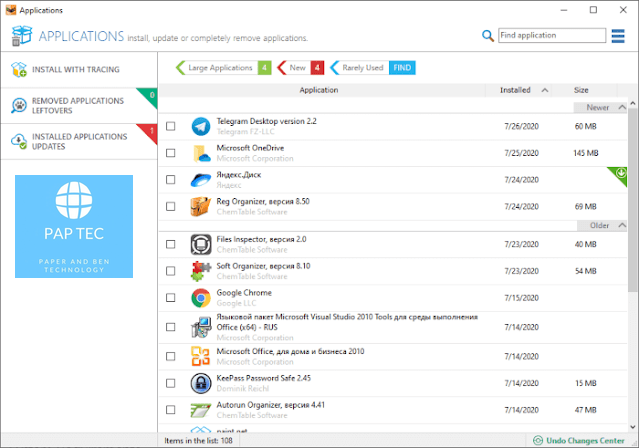Screen dimensions: 639x448
Task: Click the blue FIND button
Action: 402,68
